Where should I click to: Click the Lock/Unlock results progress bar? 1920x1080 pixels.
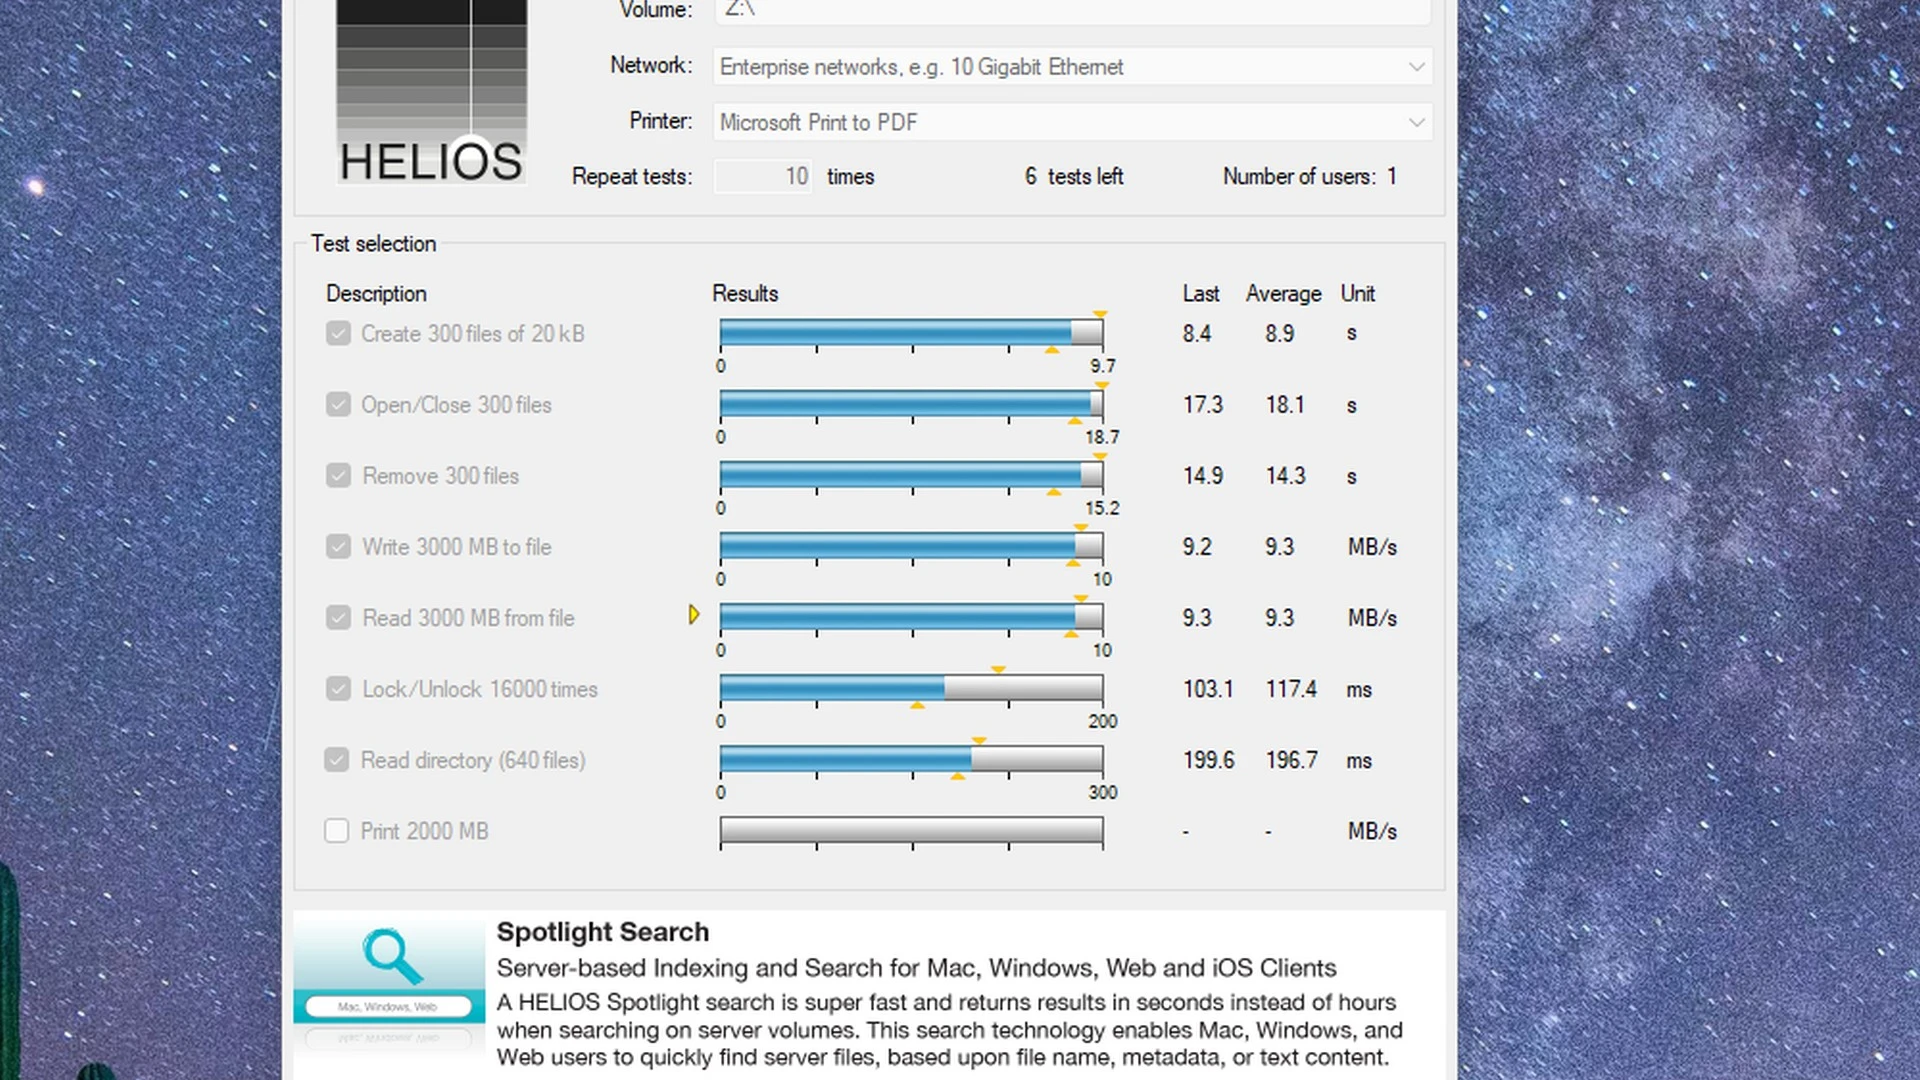(910, 688)
